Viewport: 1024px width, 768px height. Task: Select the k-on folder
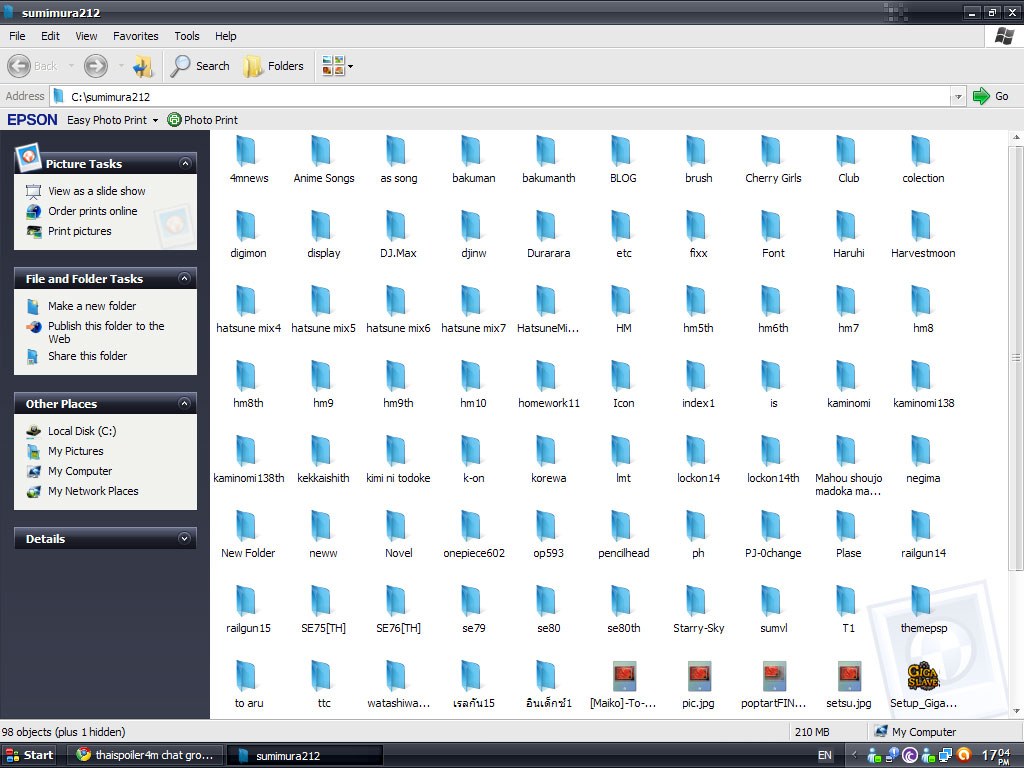[473, 461]
